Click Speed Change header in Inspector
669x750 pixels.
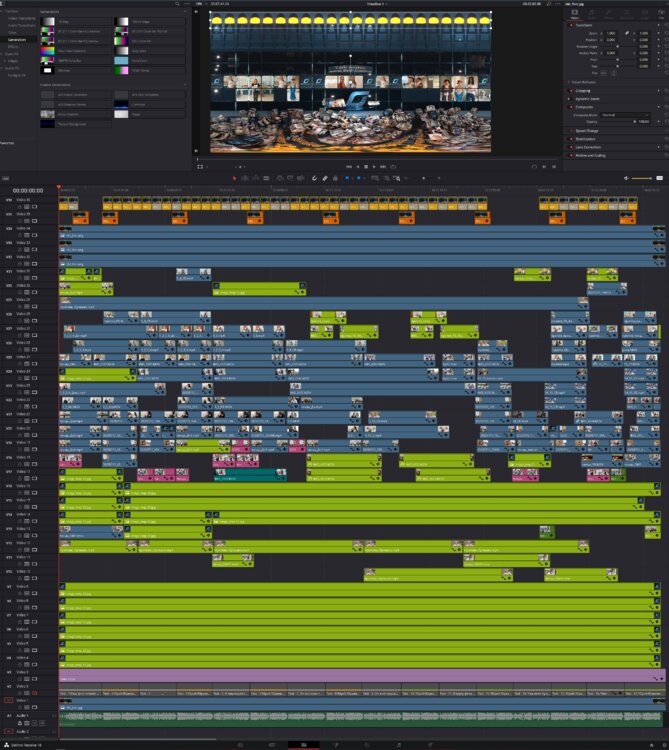point(588,131)
